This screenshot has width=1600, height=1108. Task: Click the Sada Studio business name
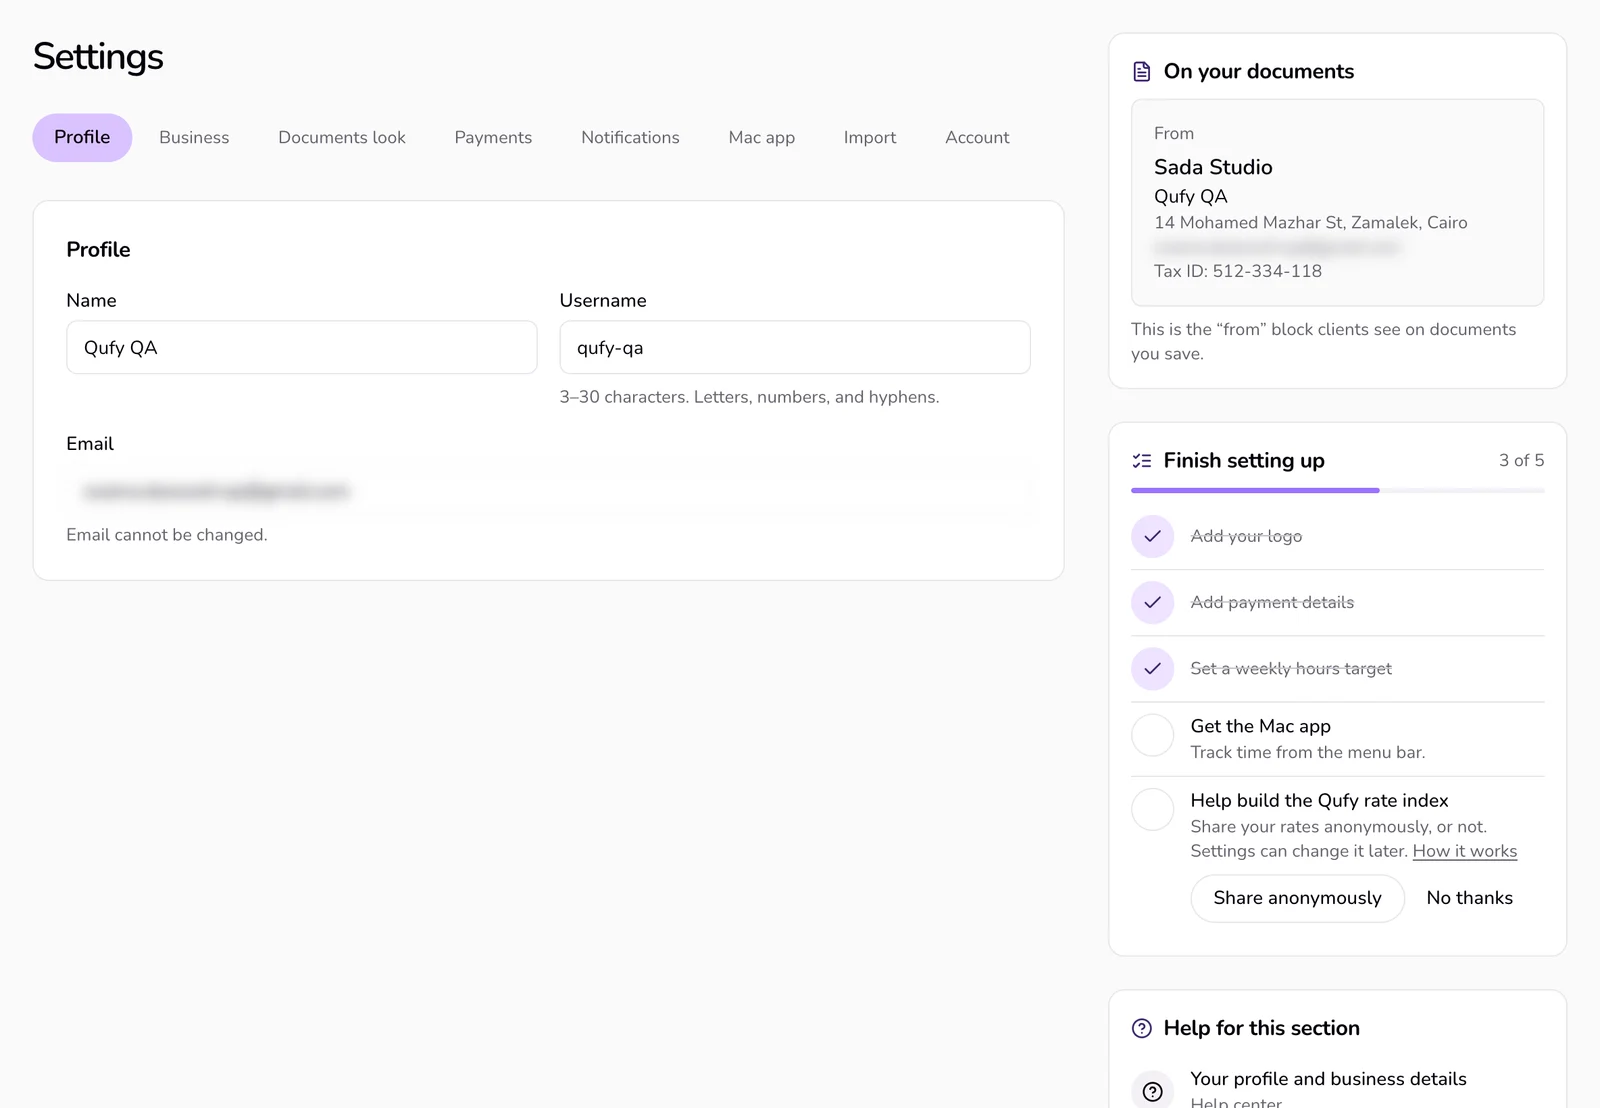pyautogui.click(x=1213, y=167)
